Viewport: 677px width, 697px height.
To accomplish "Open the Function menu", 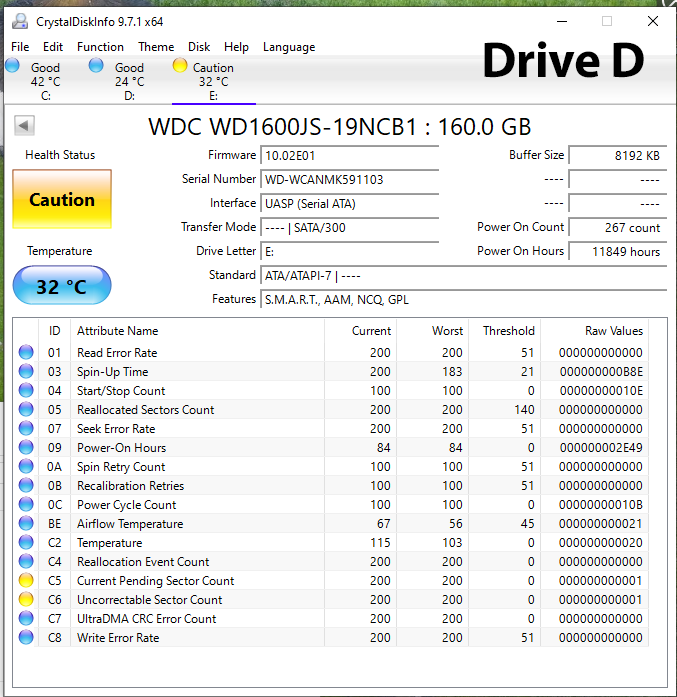I will pos(100,47).
